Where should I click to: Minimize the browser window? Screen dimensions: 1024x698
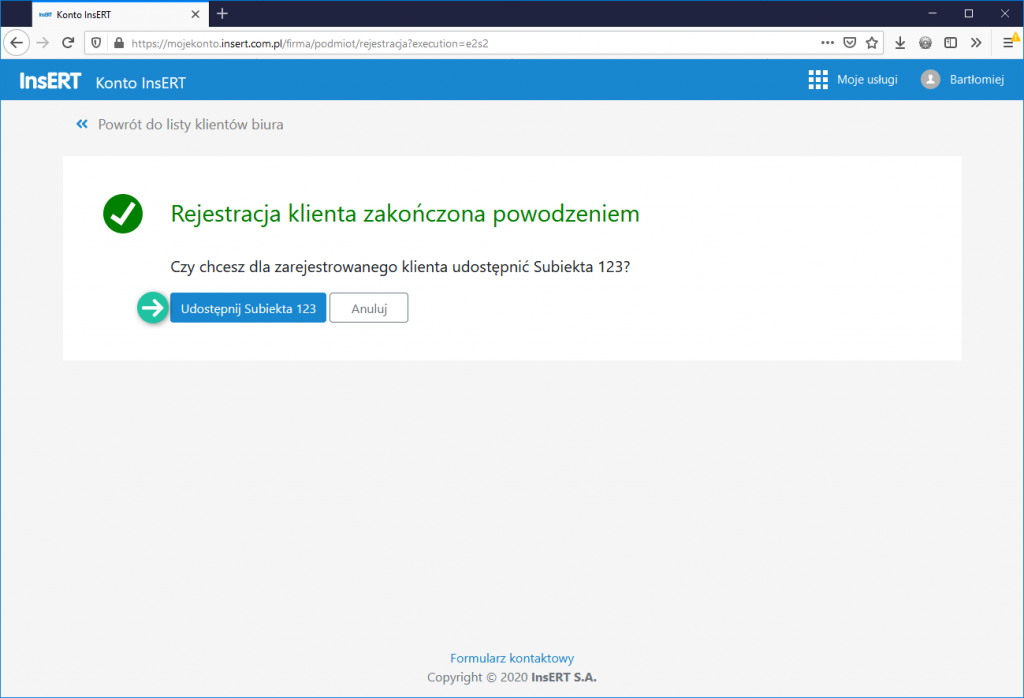(933, 14)
